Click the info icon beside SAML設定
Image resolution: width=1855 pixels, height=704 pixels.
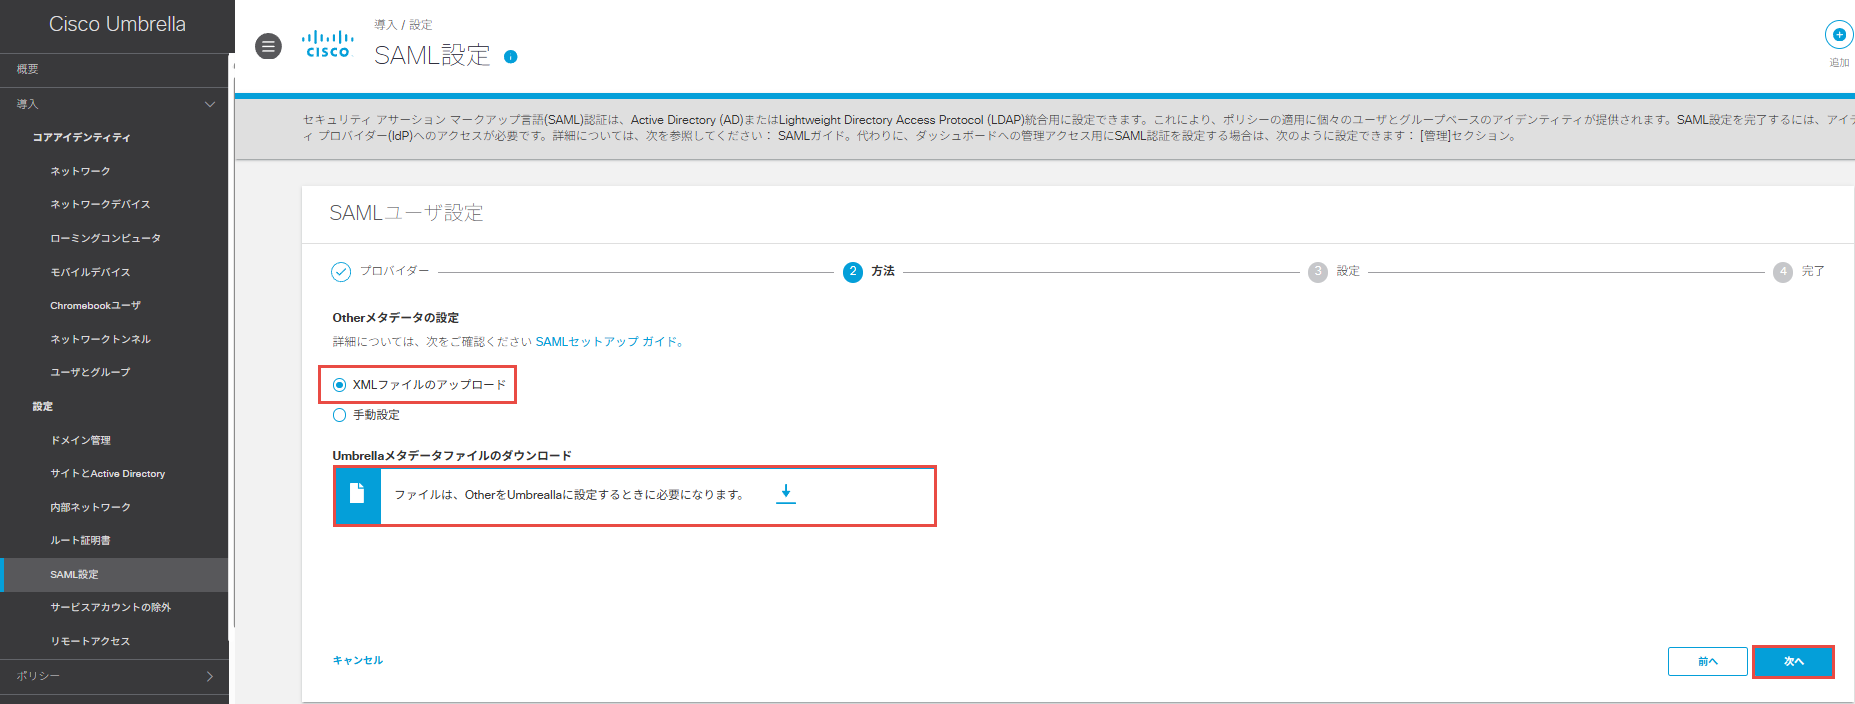tap(510, 57)
